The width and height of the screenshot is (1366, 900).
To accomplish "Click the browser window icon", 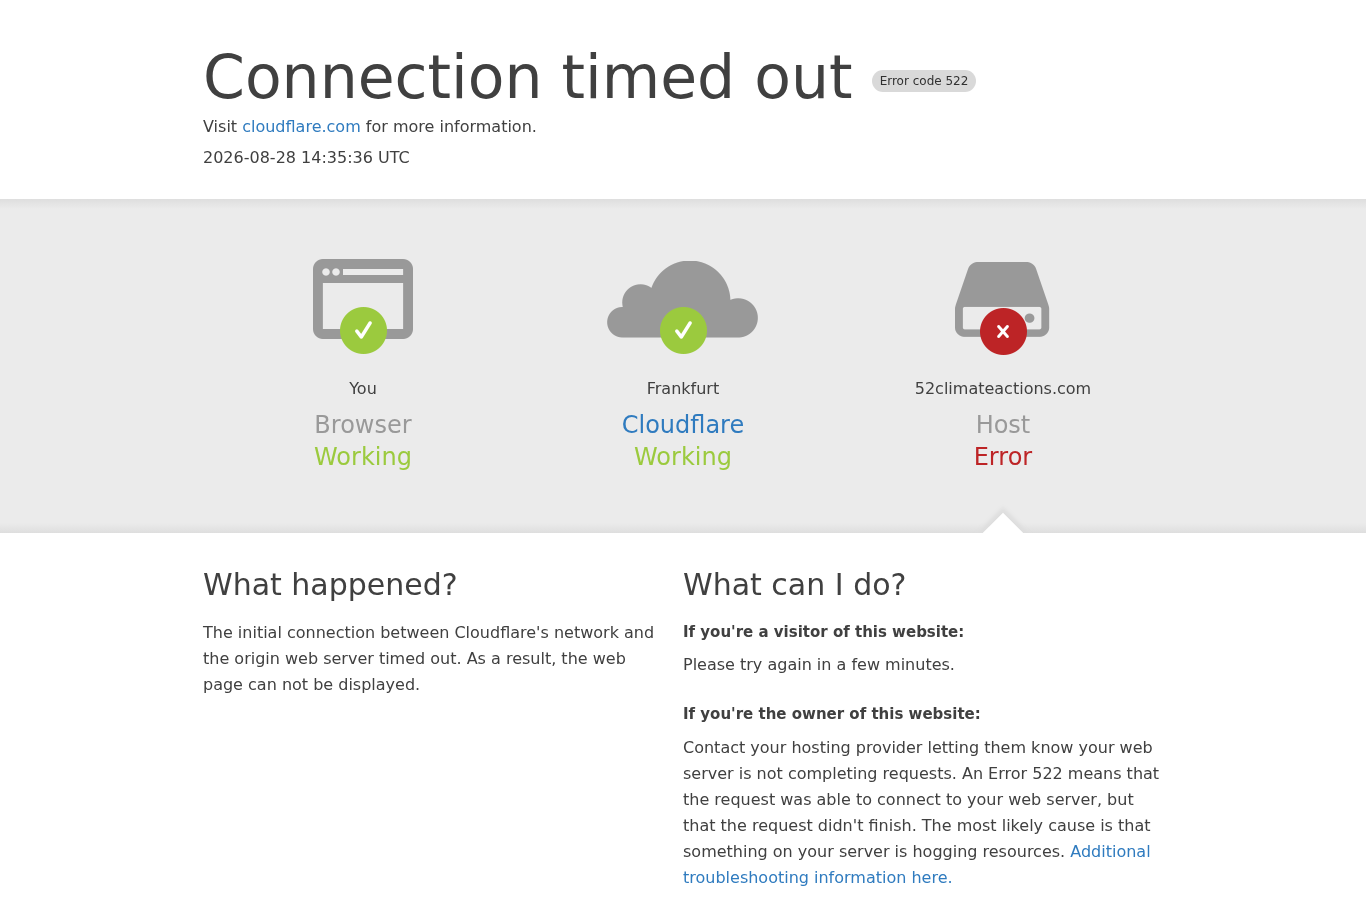I will click(363, 298).
